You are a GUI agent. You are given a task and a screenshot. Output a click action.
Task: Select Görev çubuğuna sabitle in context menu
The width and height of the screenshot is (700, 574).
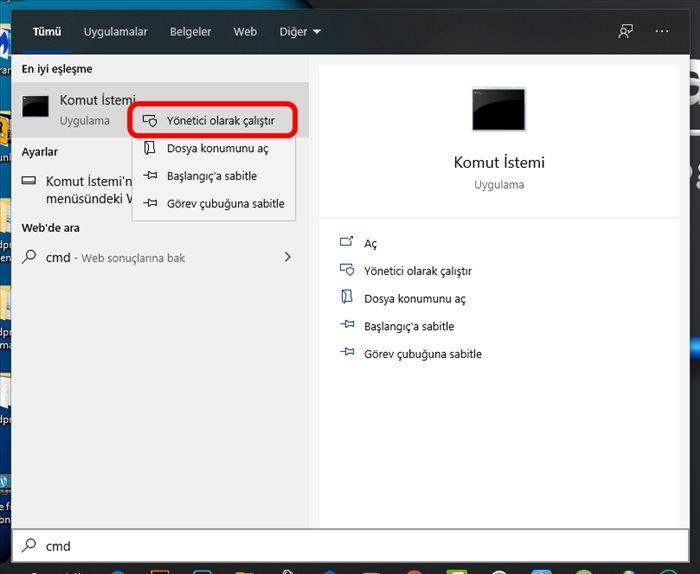[x=225, y=204]
